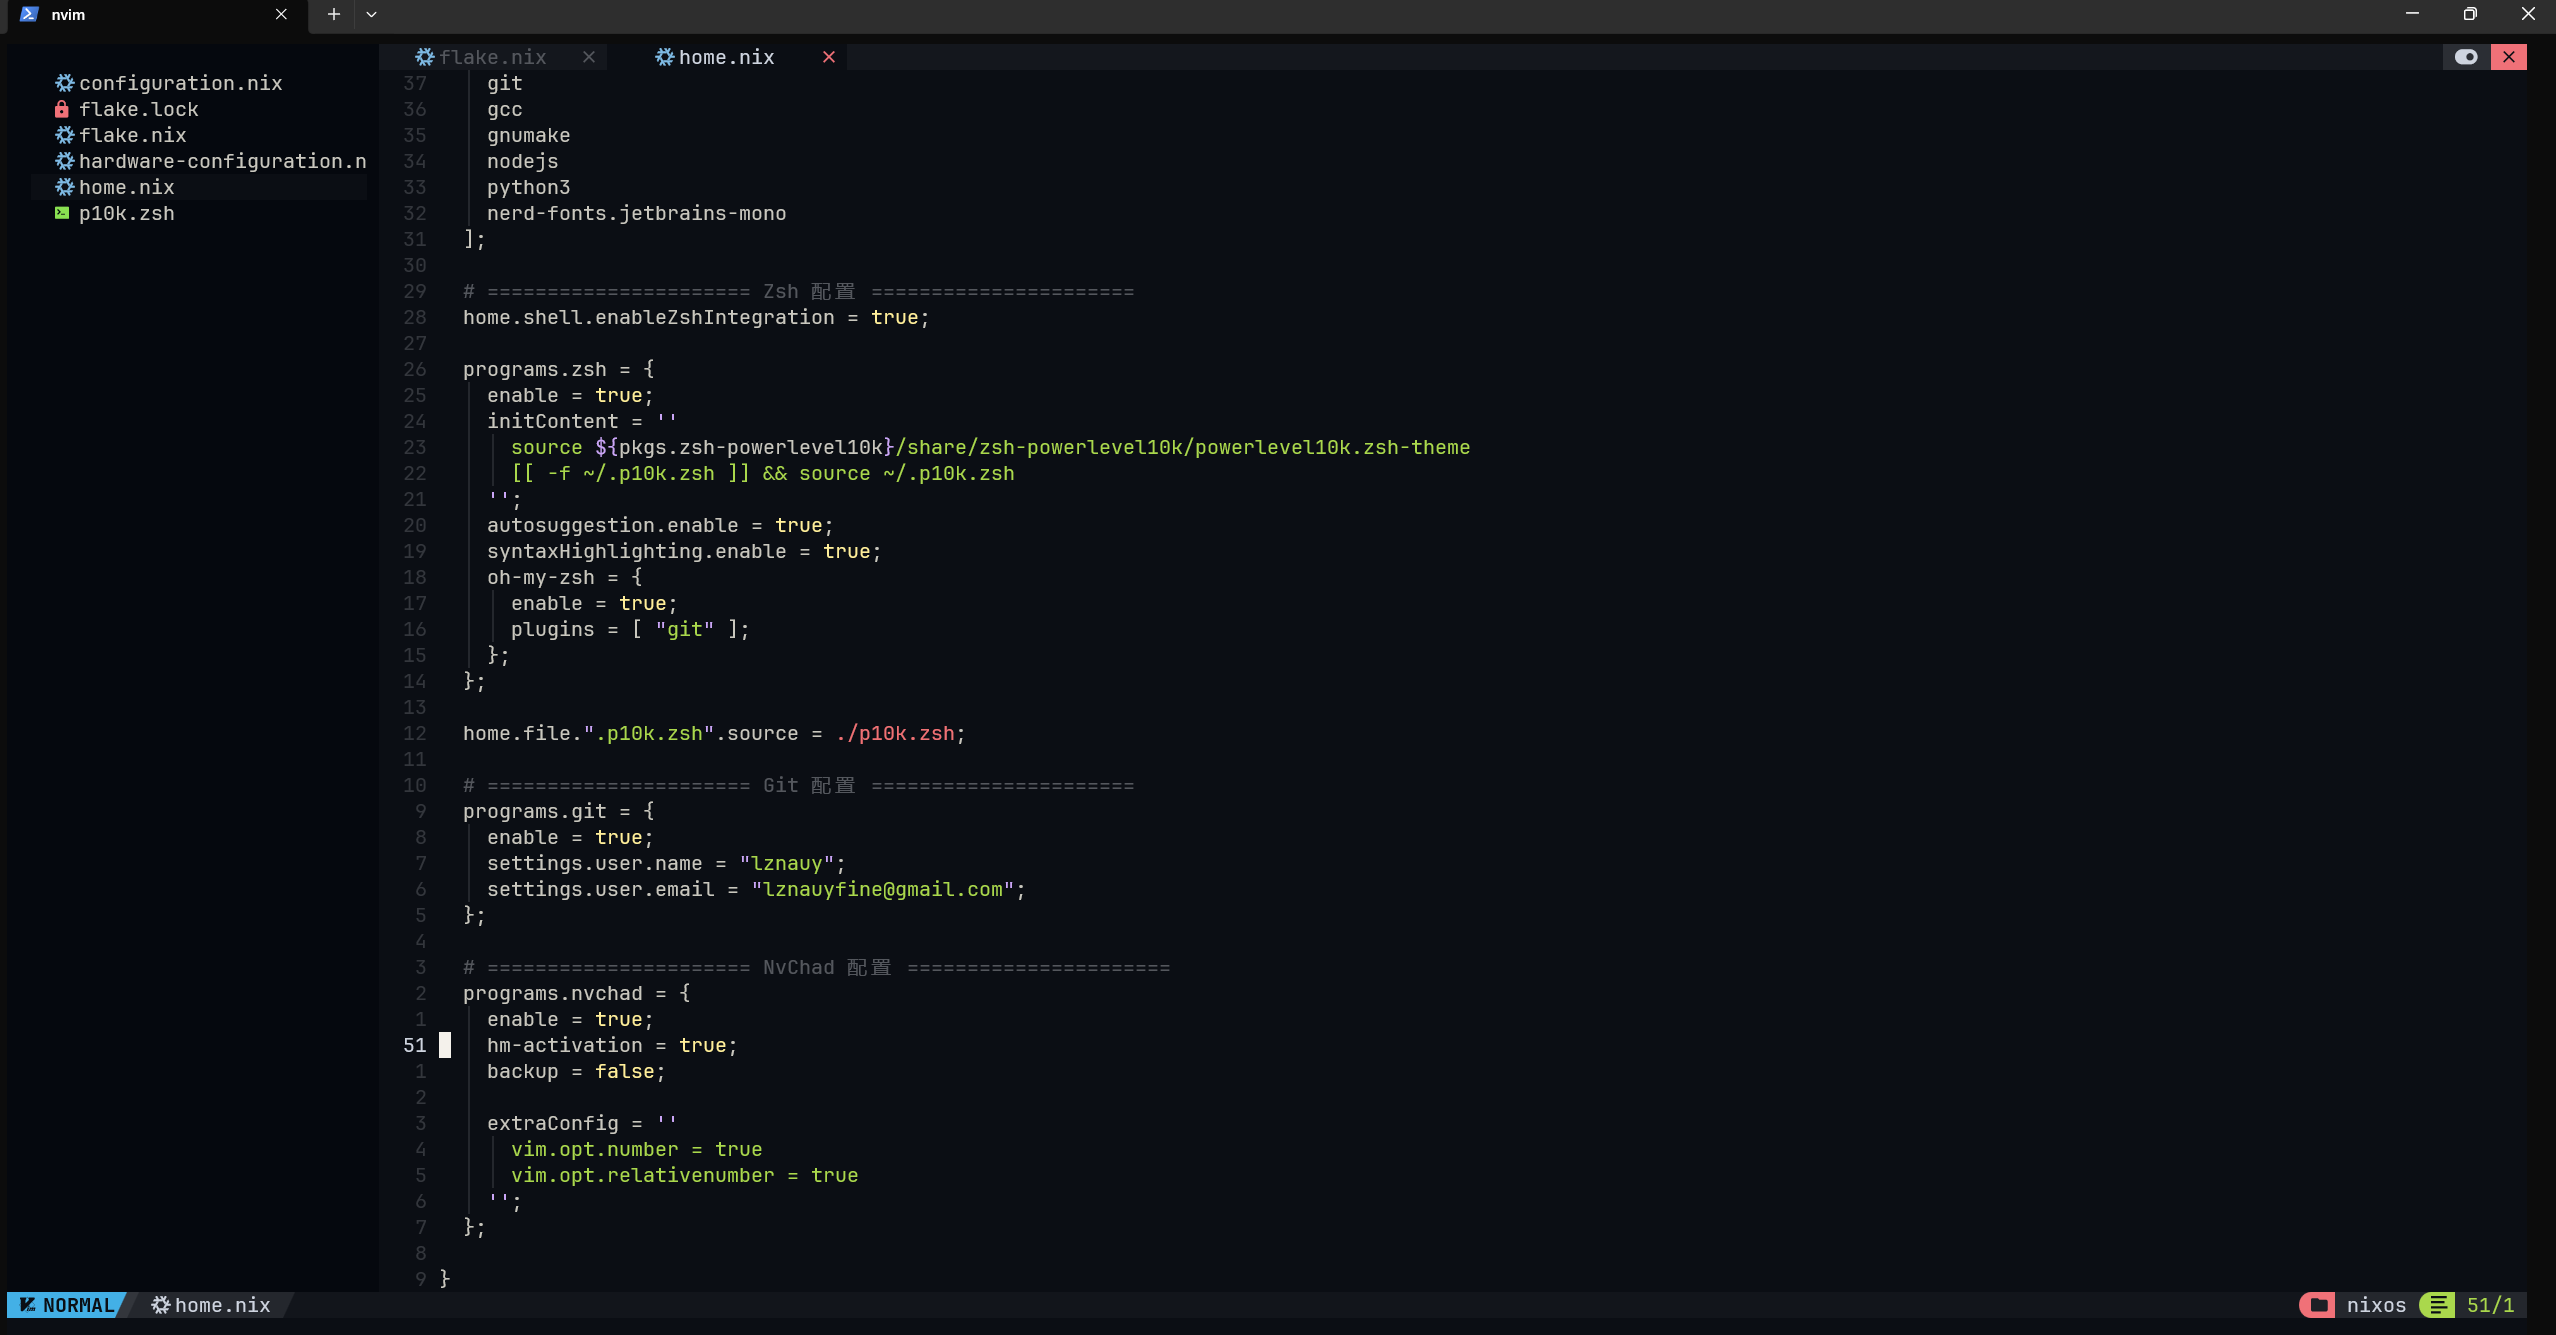Close the home.nix buffer with the red X
Image resolution: width=2556 pixels, height=1335 pixels.
click(829, 57)
